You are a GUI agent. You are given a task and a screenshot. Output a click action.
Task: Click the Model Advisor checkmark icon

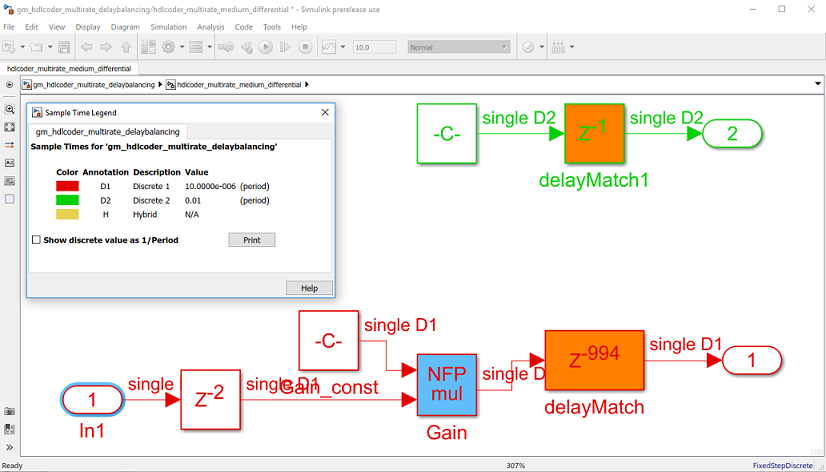(528, 47)
